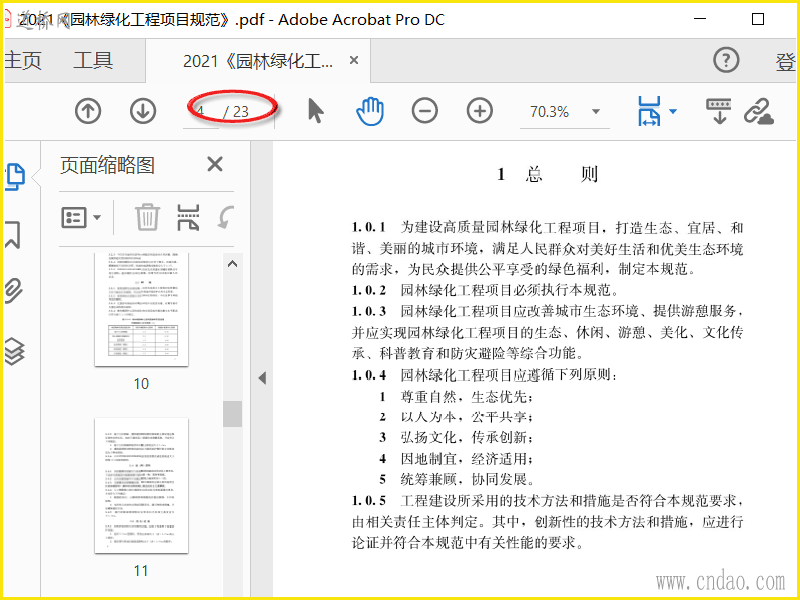Click the line '尊重自然,生态优先'
This screenshot has height=600, width=800.
(467, 396)
